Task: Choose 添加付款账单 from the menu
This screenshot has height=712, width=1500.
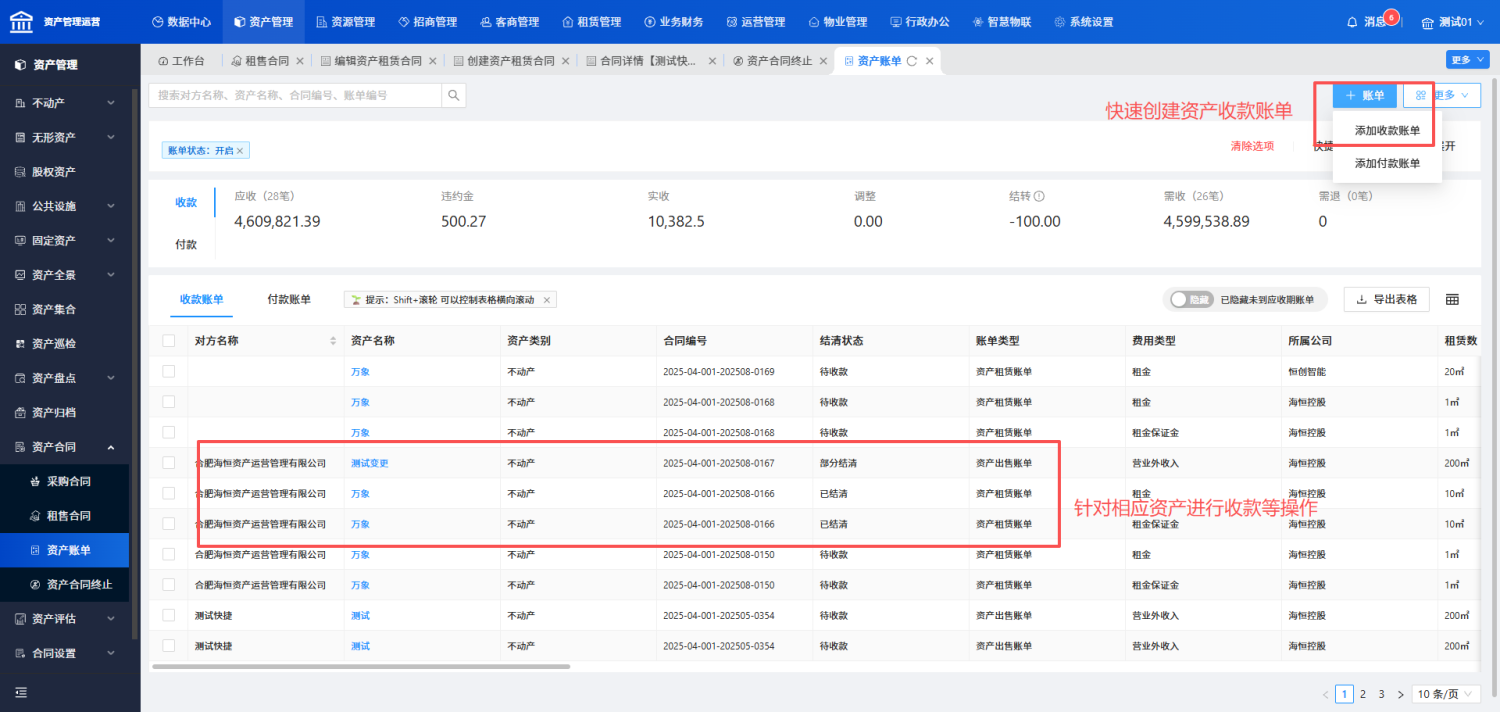Action: point(1387,163)
